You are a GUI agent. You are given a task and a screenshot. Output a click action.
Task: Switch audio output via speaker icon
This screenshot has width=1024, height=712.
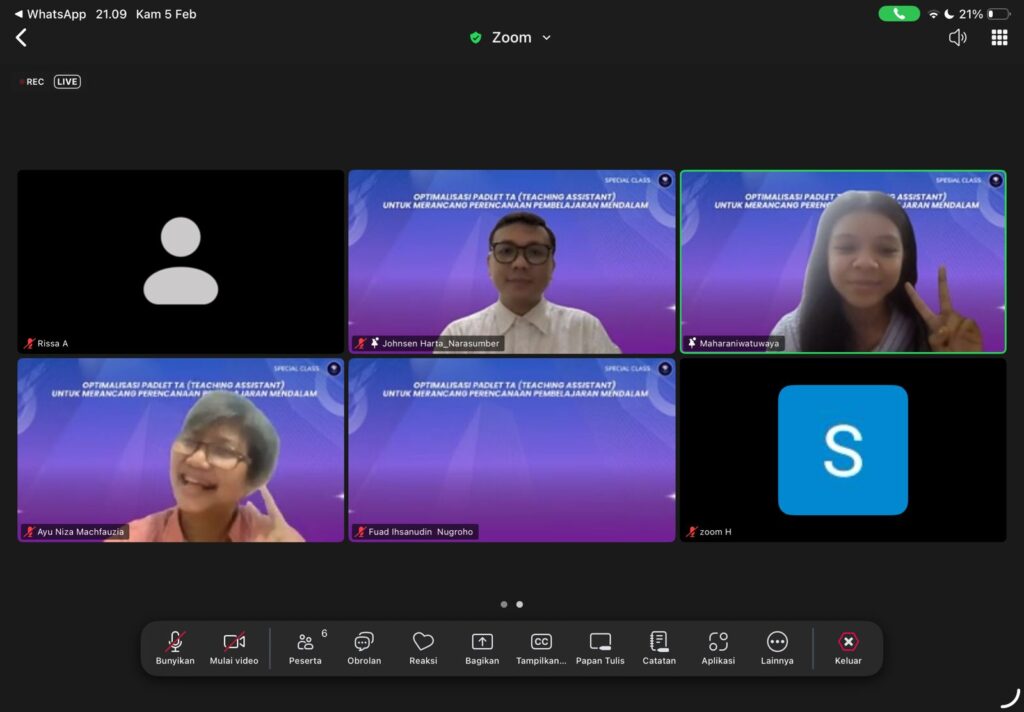click(957, 38)
